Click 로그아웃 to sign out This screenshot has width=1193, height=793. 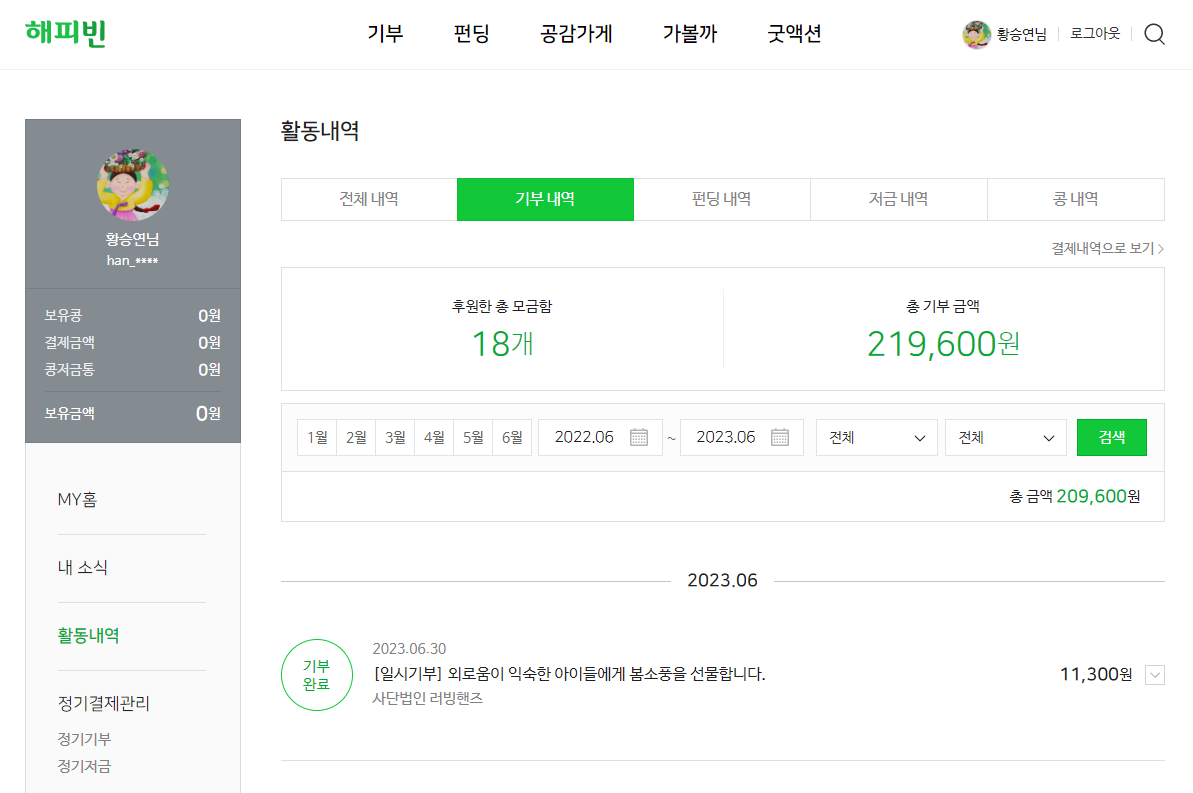tap(1094, 33)
